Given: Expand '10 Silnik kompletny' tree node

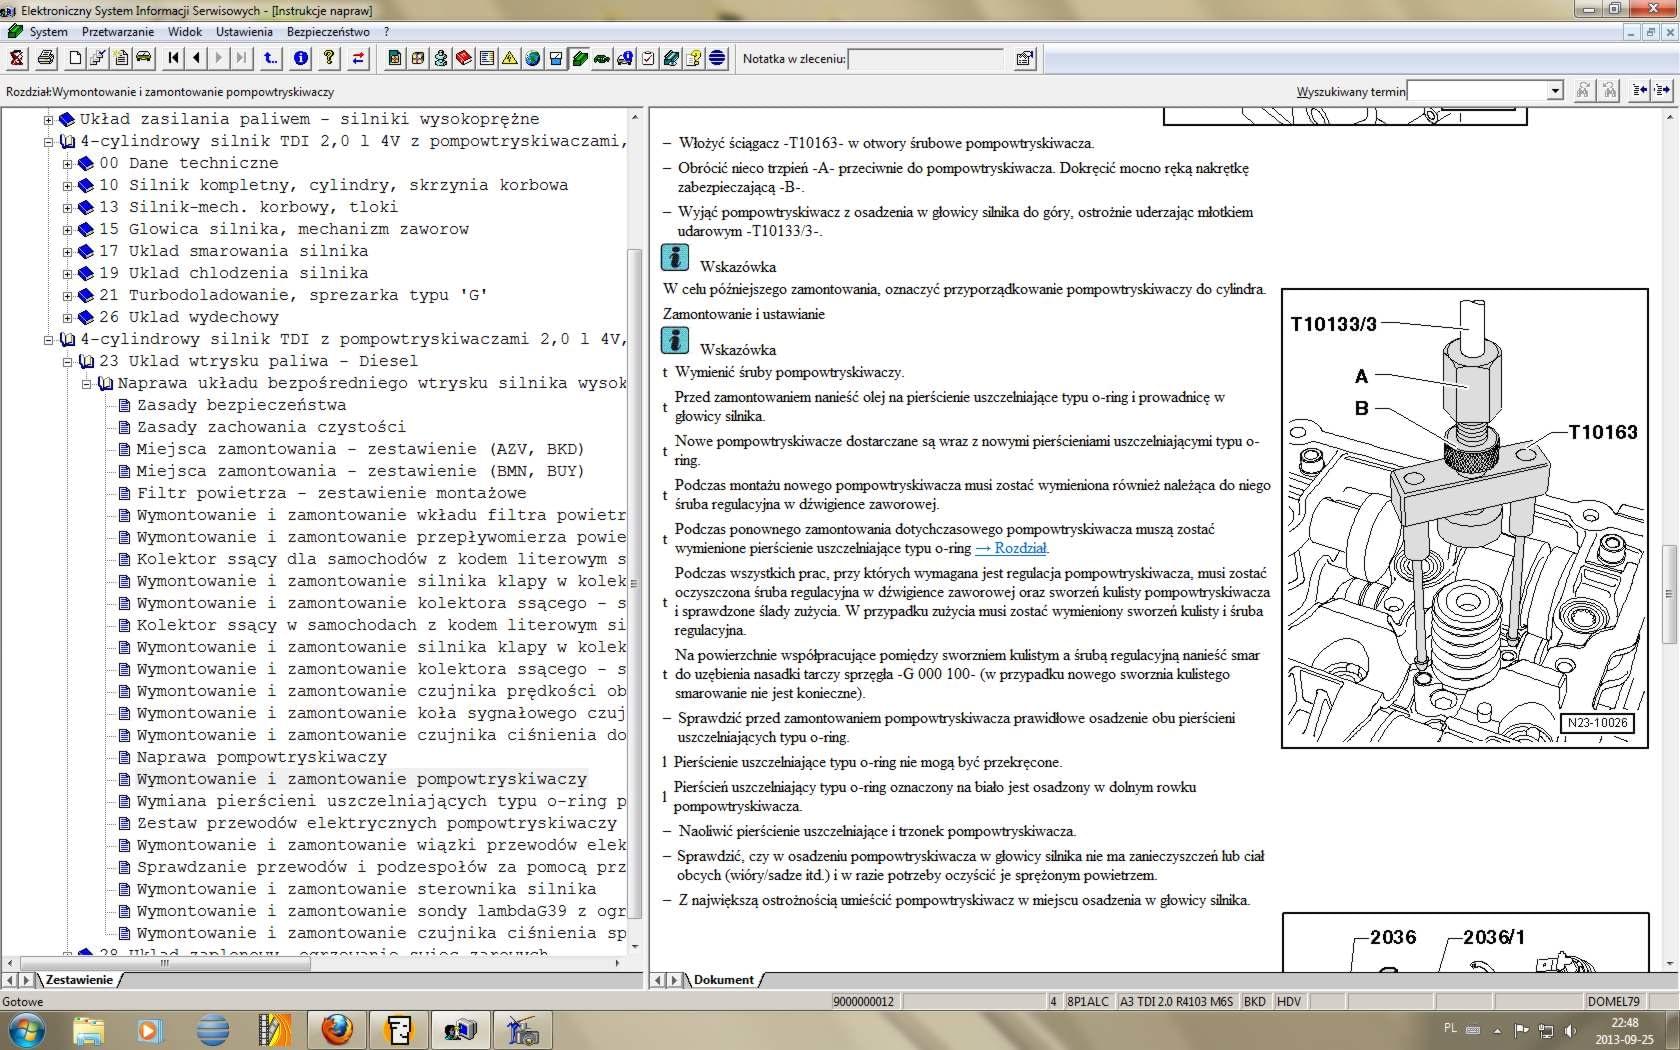Looking at the screenshot, I should (67, 185).
